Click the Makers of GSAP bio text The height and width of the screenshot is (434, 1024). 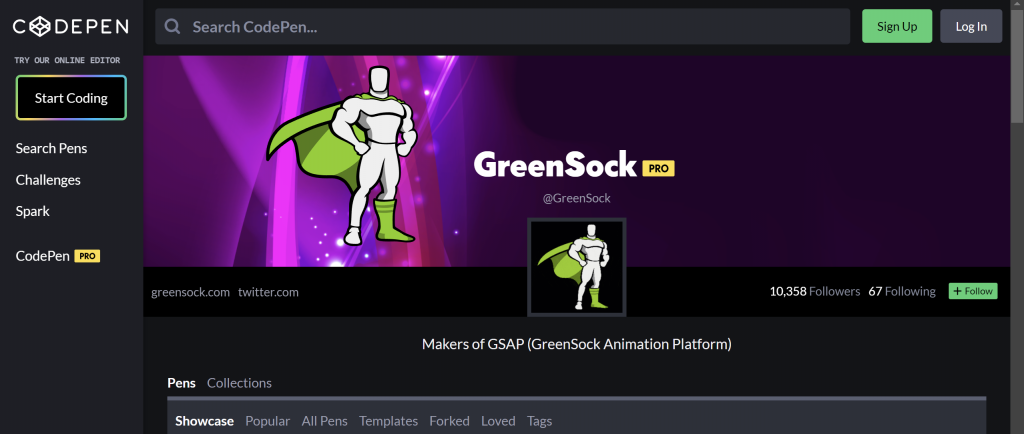[577, 344]
